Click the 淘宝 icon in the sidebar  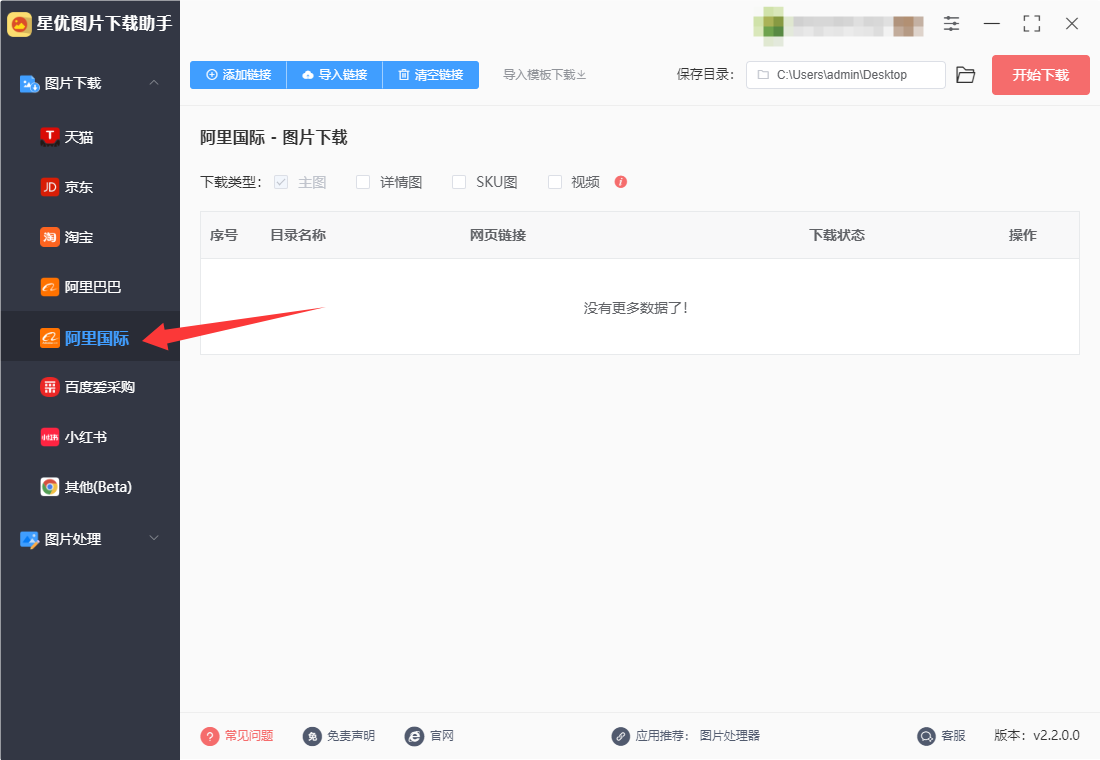click(x=49, y=237)
